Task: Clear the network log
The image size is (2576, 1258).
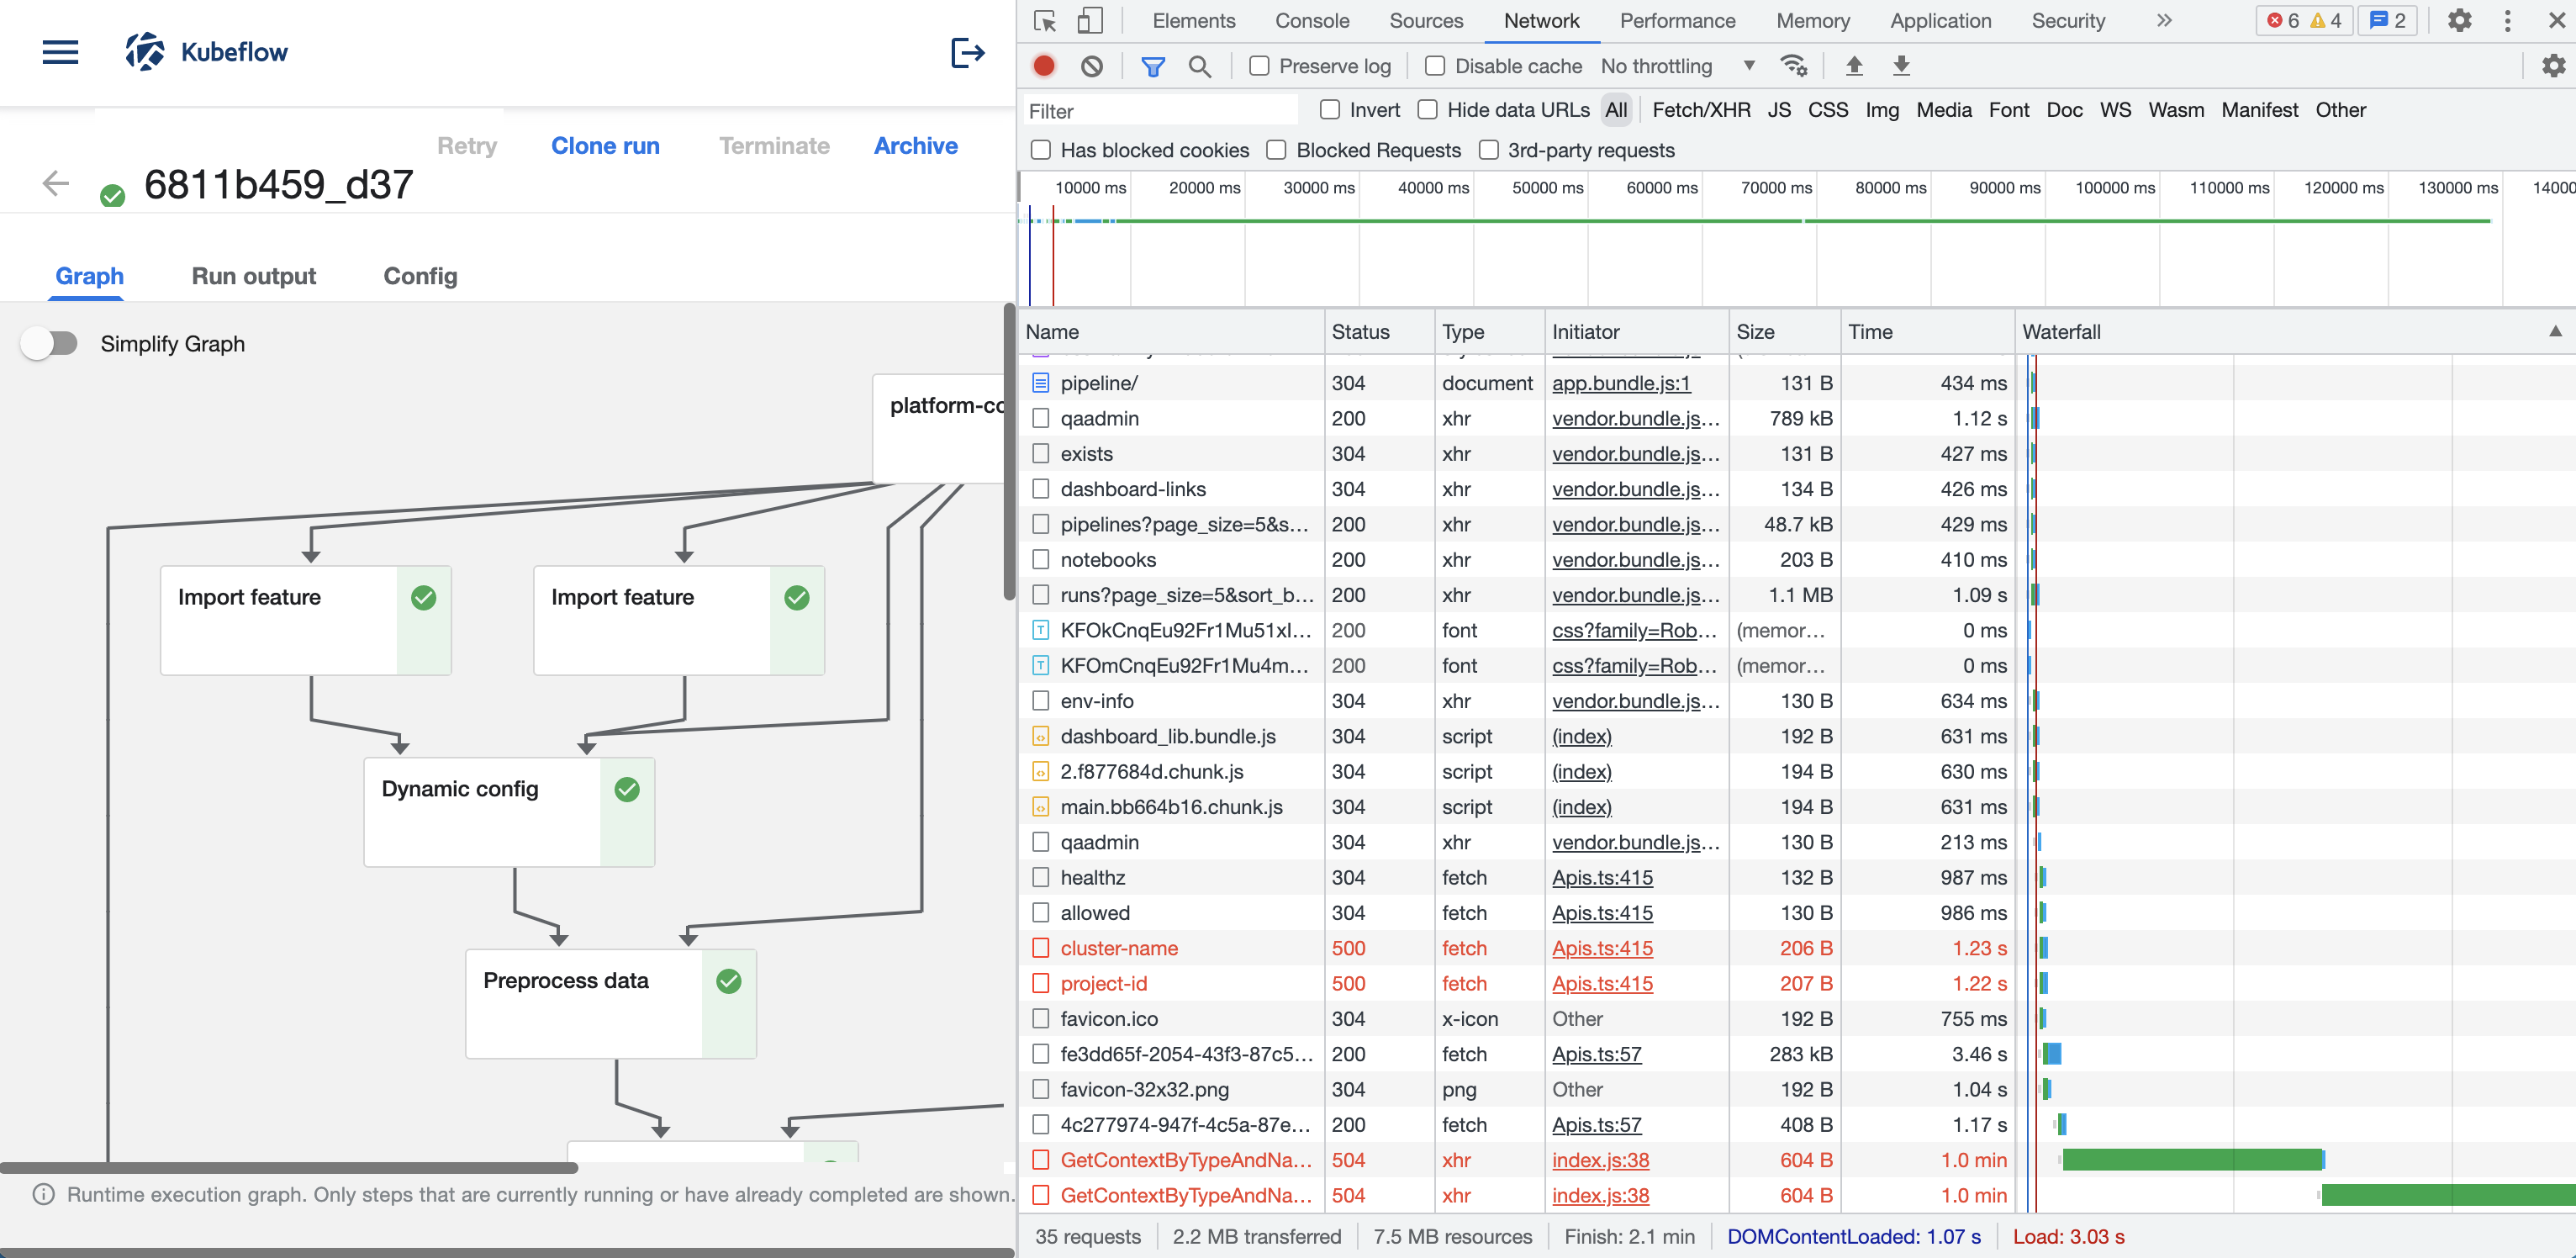Action: tap(1091, 66)
